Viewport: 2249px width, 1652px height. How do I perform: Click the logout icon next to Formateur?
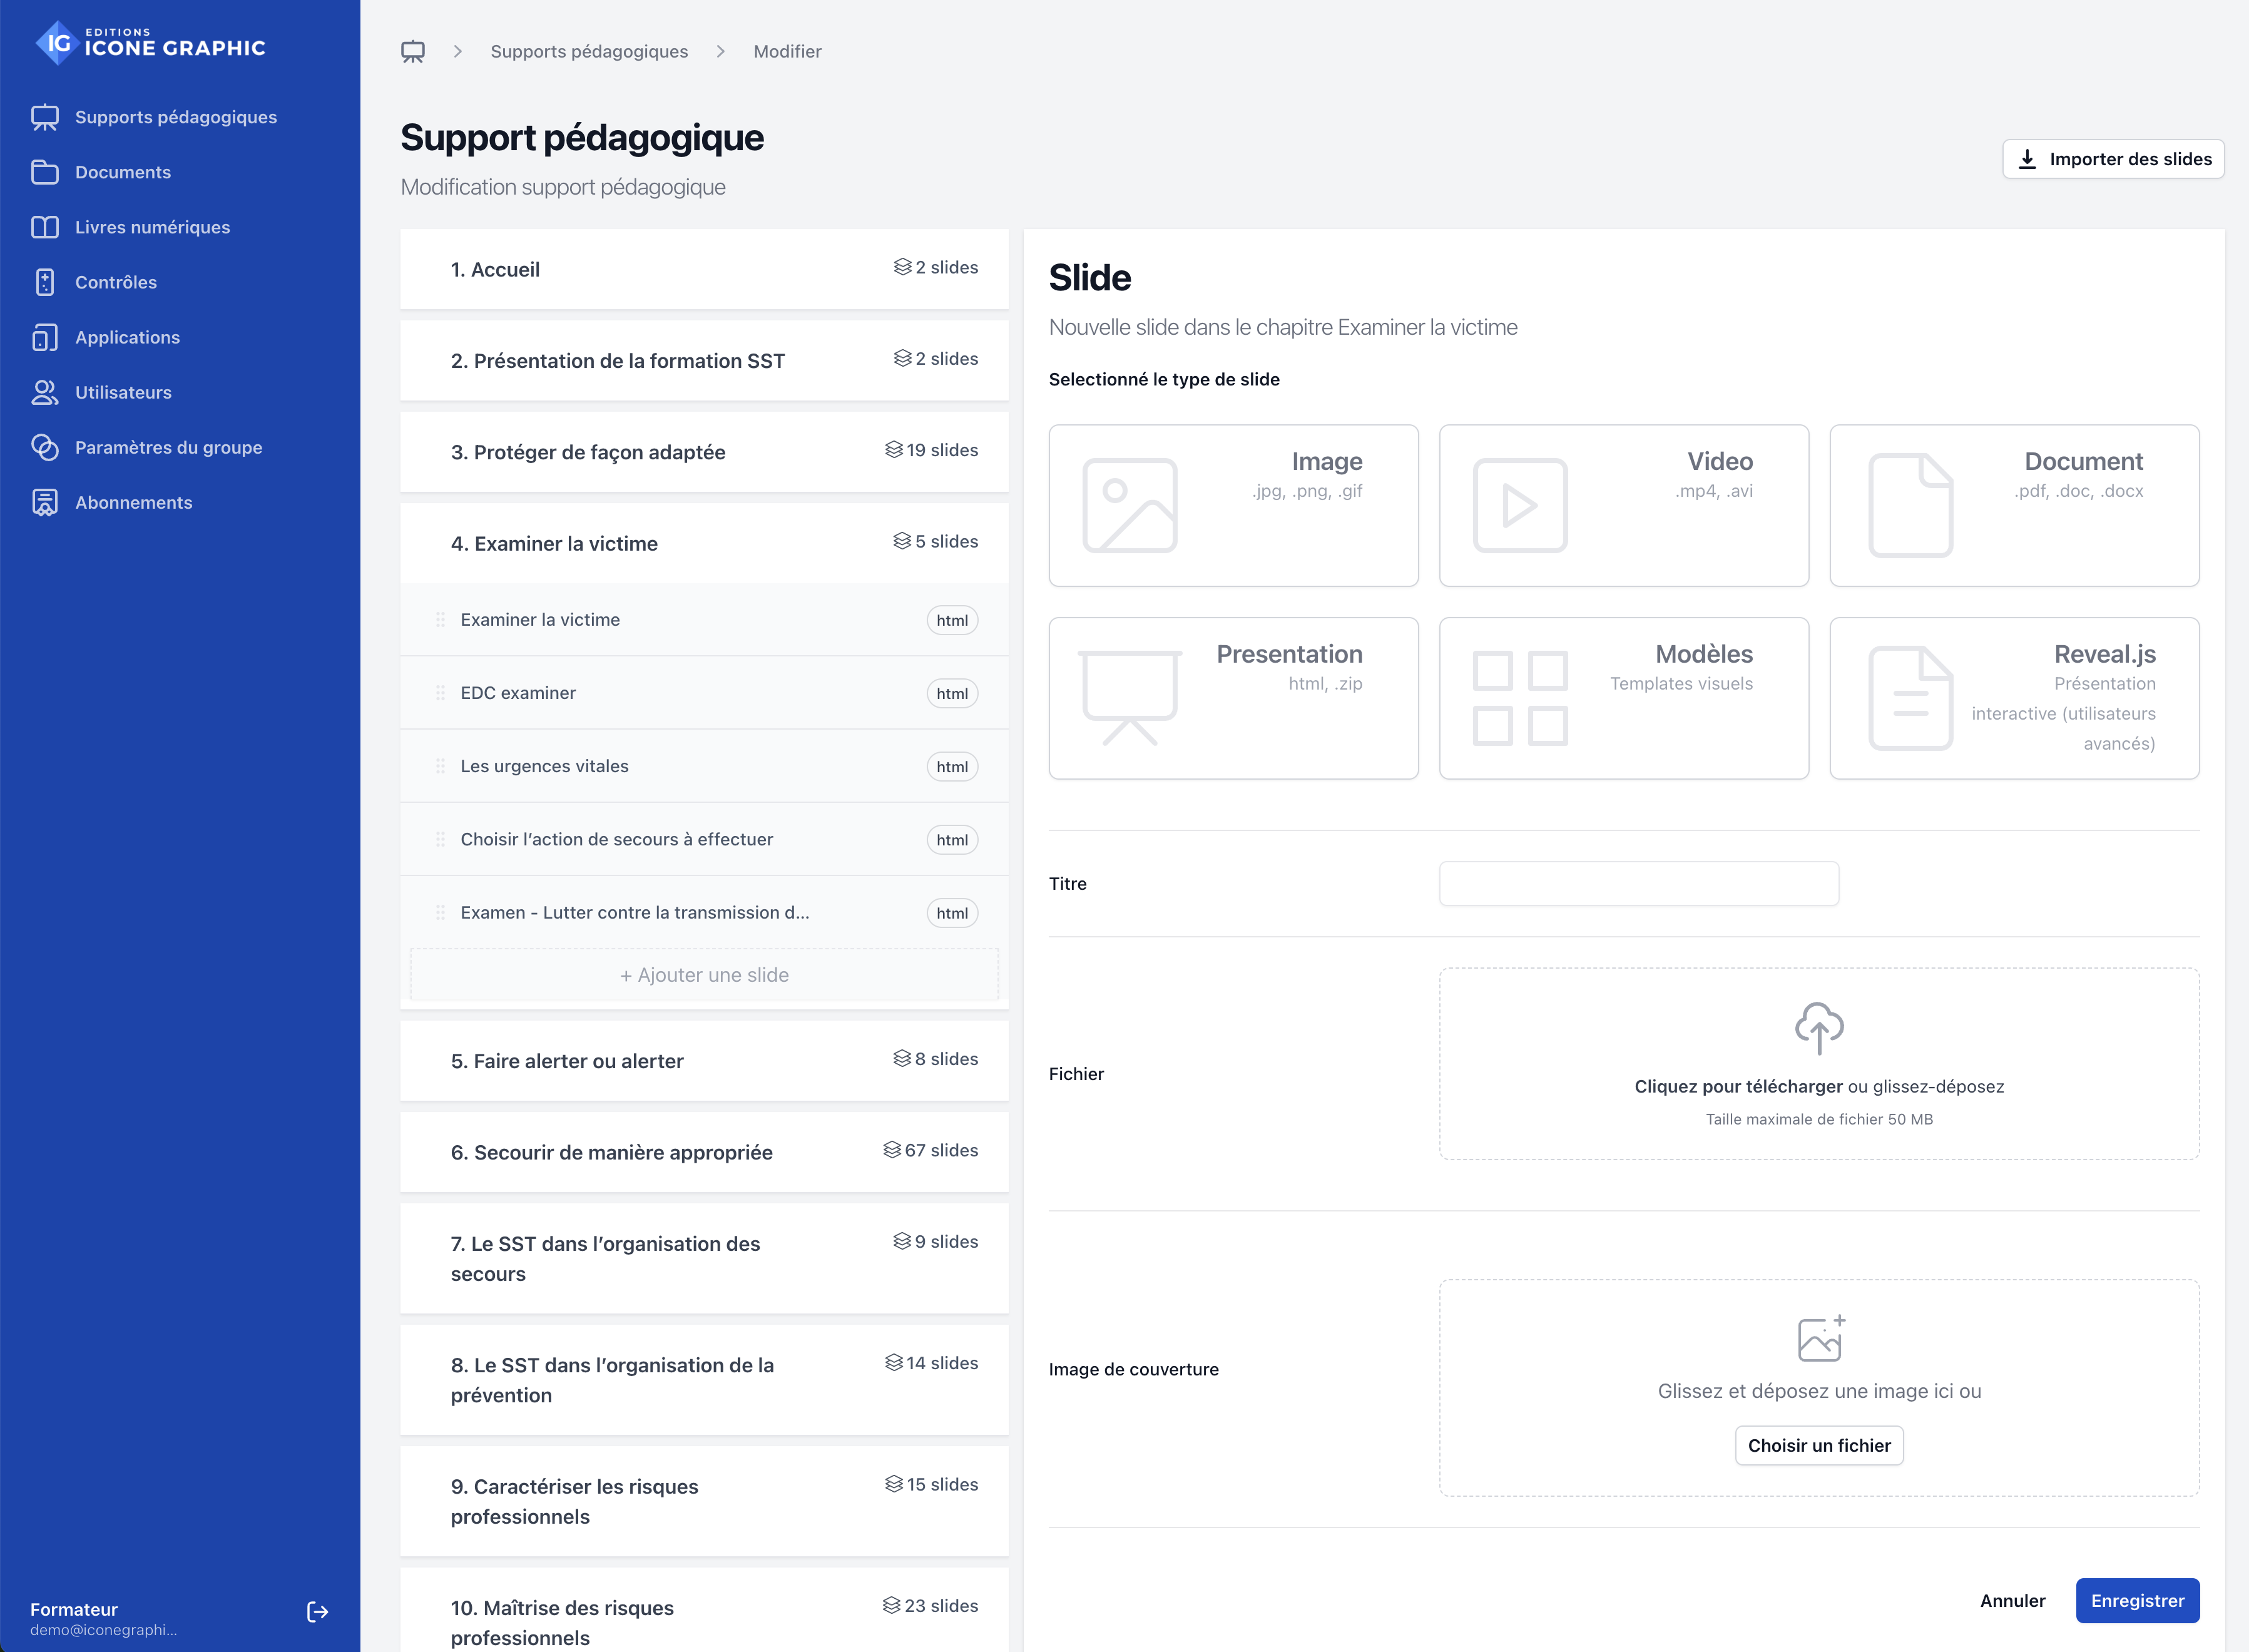(317, 1611)
